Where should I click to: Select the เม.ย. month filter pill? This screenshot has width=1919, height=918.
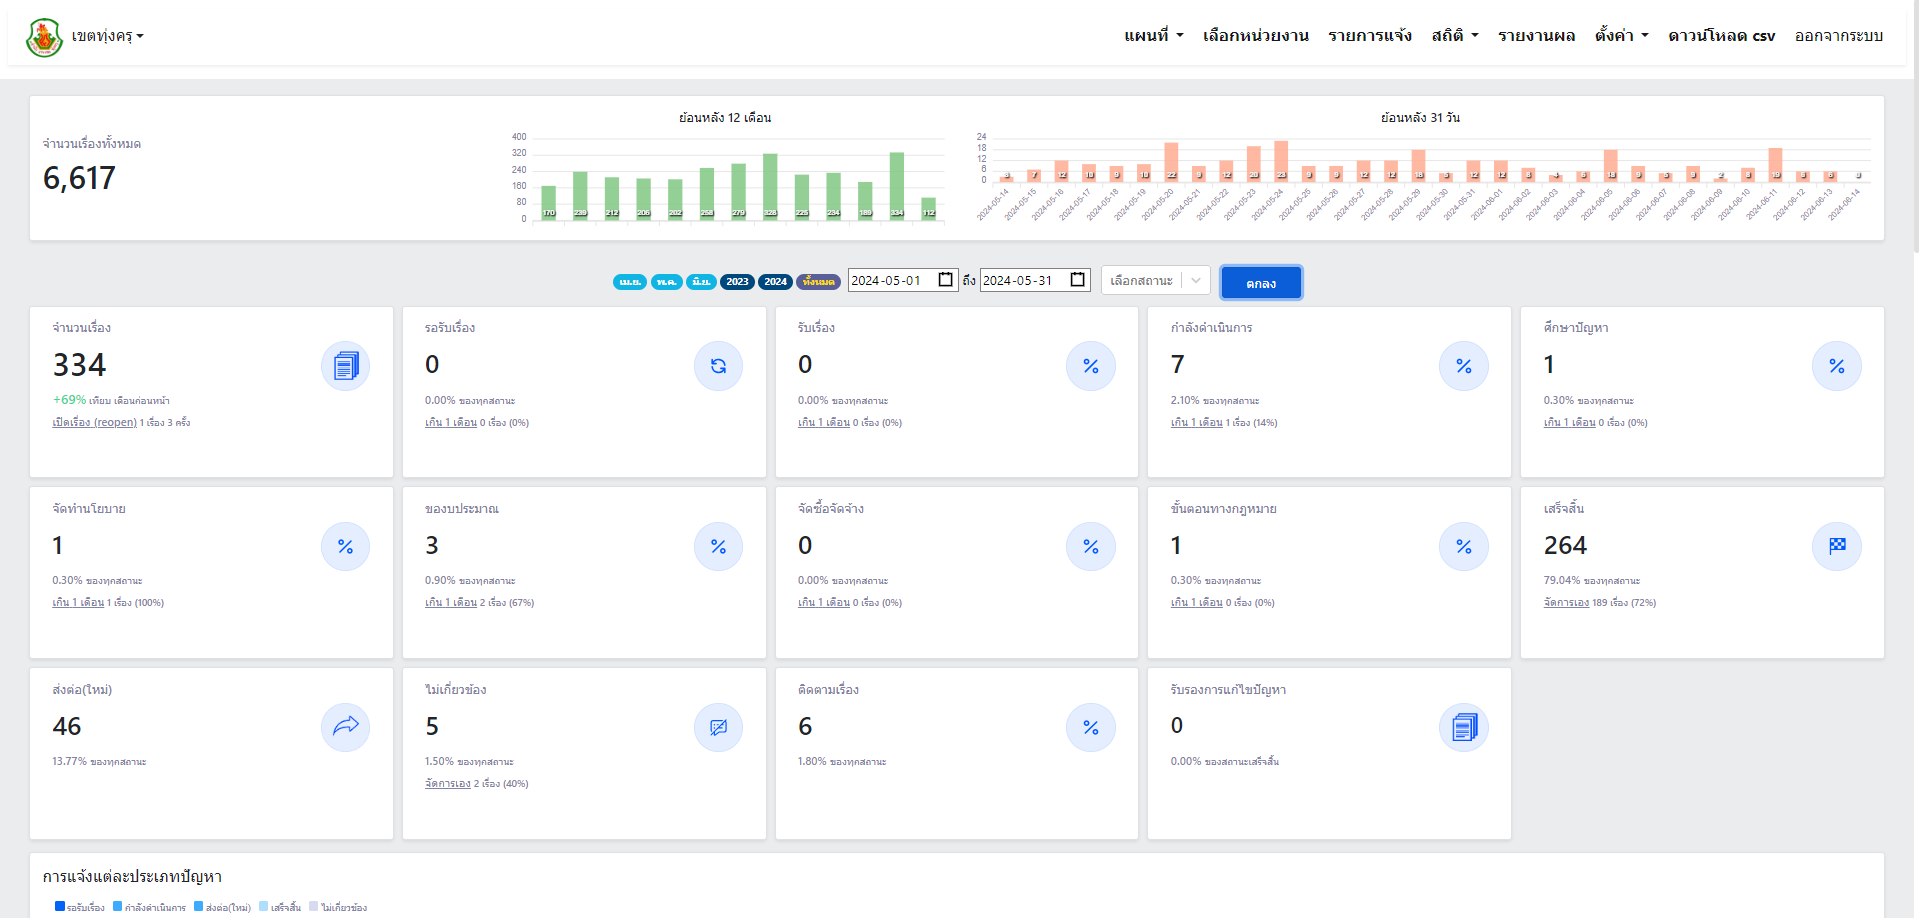click(x=630, y=282)
